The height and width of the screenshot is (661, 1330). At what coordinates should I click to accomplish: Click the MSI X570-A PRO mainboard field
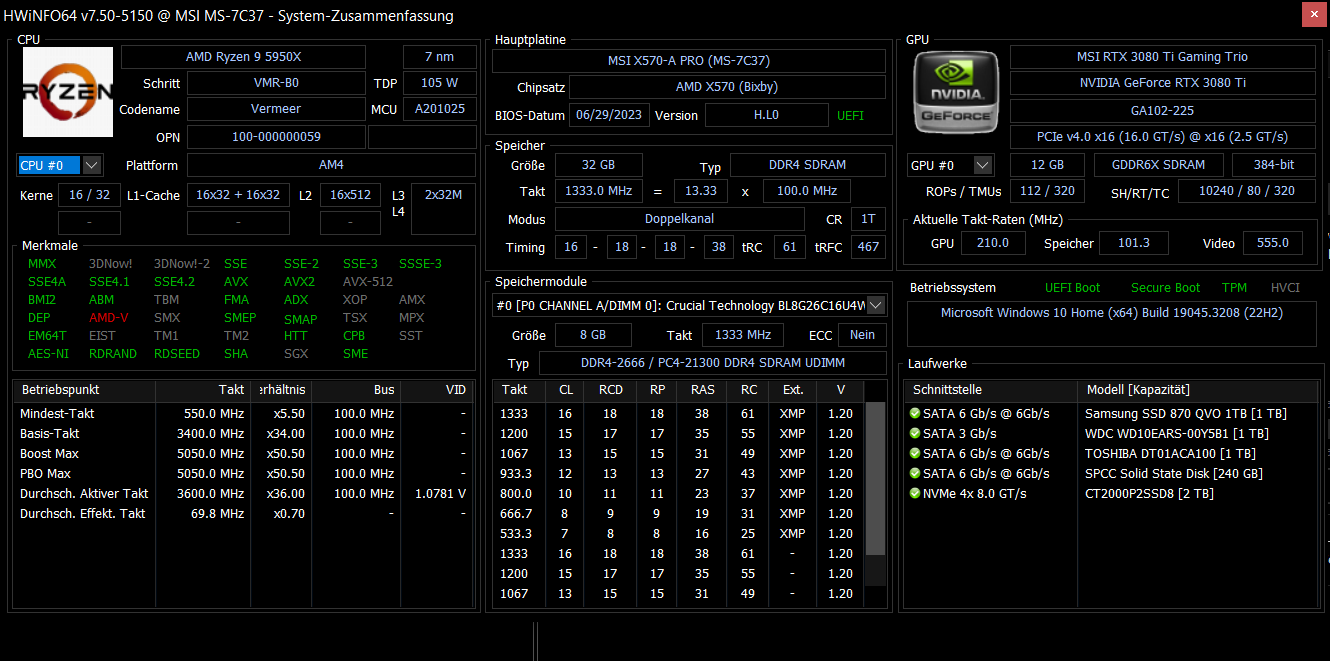point(689,61)
